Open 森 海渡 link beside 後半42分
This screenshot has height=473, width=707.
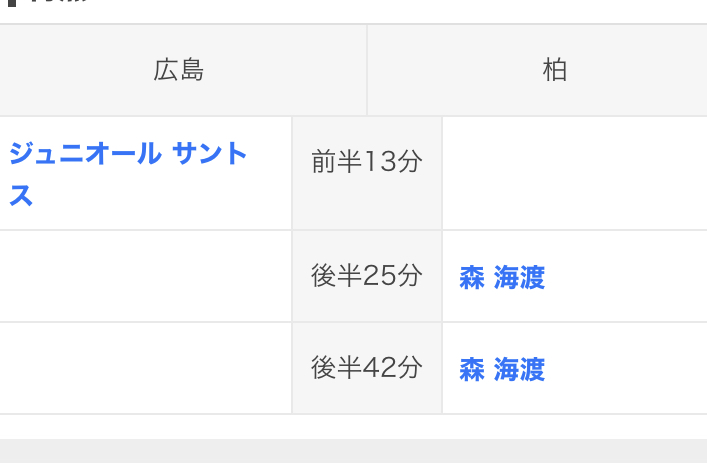(x=502, y=369)
